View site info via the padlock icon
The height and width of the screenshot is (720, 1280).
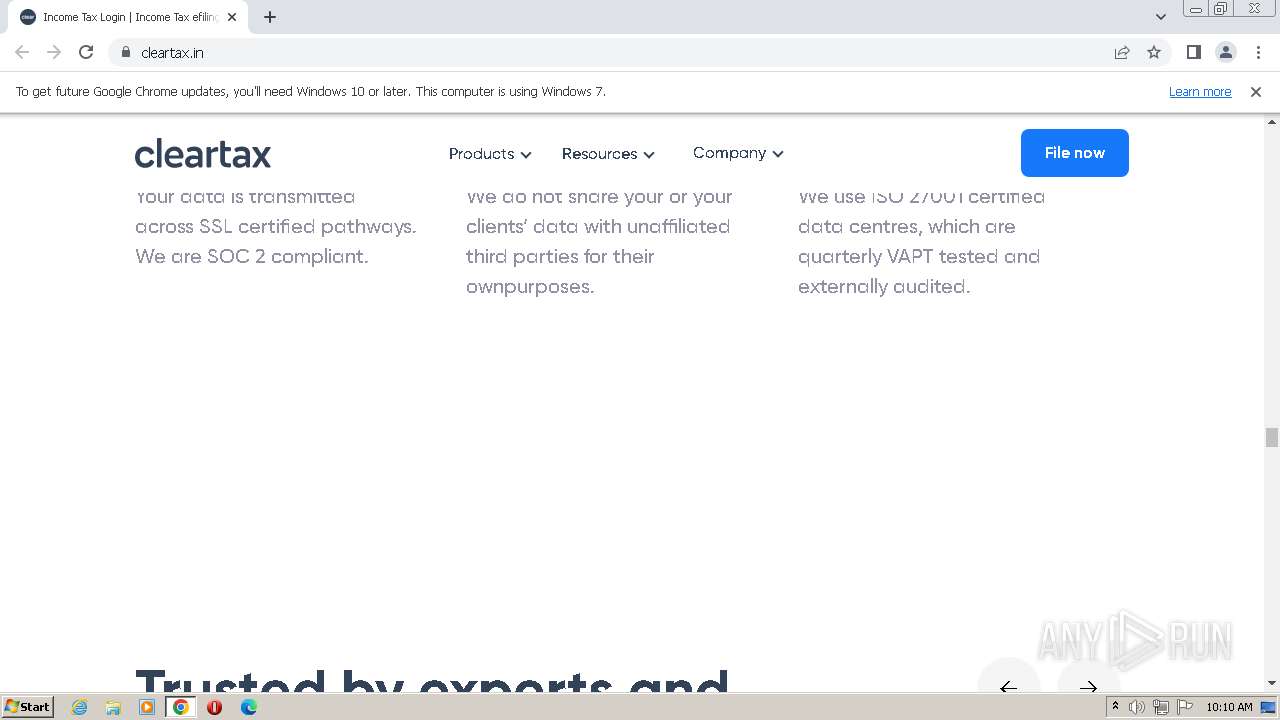click(126, 52)
